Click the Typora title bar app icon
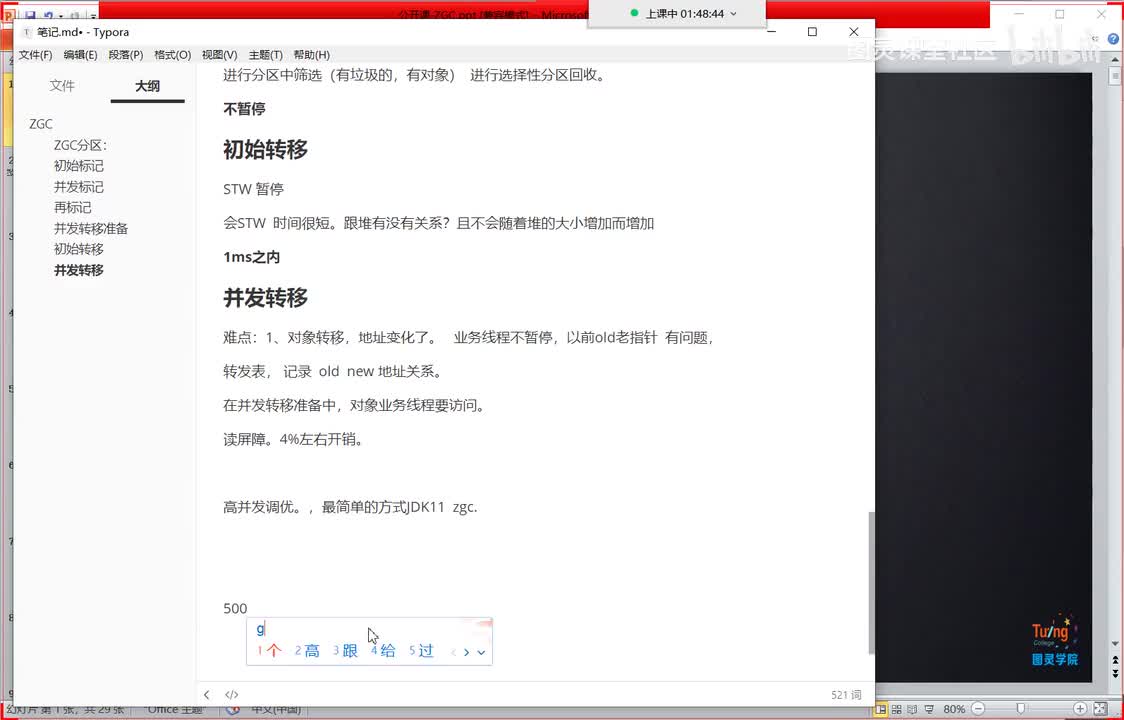Image resolution: width=1124 pixels, height=720 pixels. [27, 32]
